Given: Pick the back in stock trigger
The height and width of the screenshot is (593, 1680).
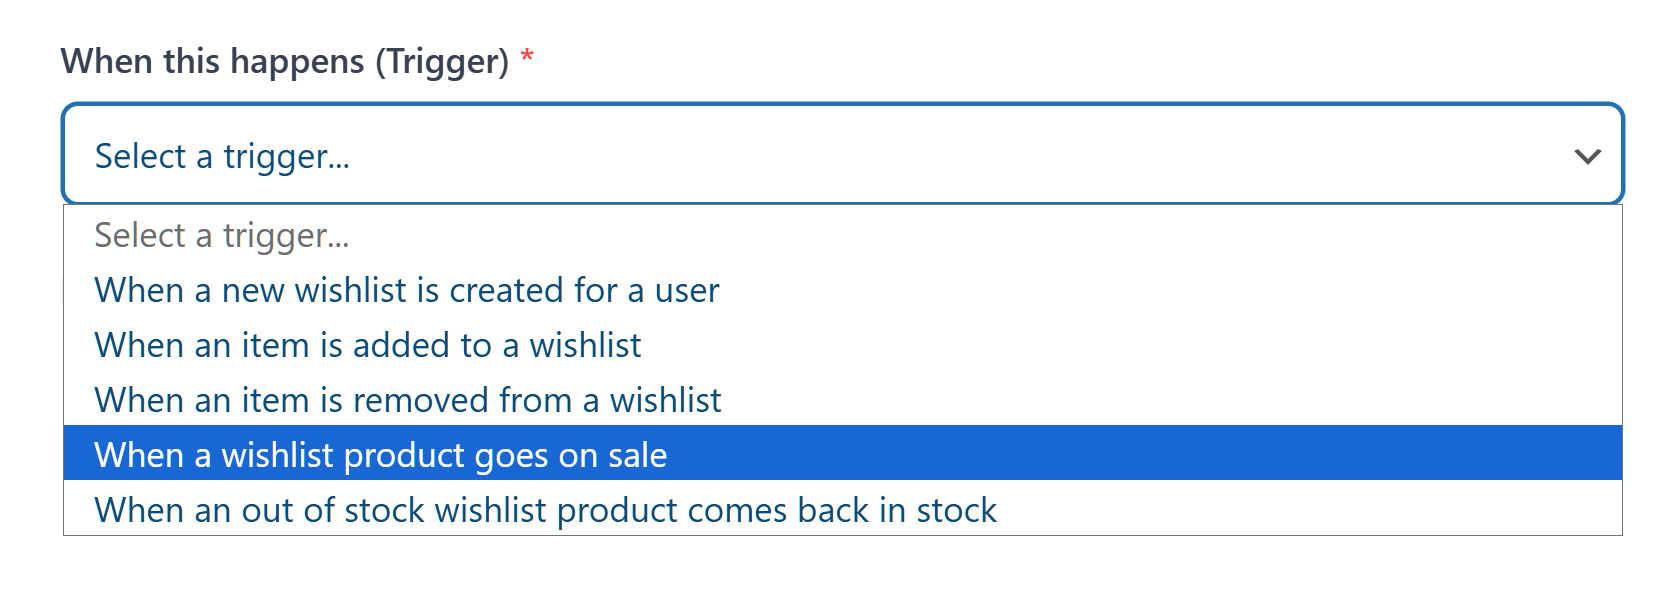Looking at the screenshot, I should pyautogui.click(x=545, y=510).
